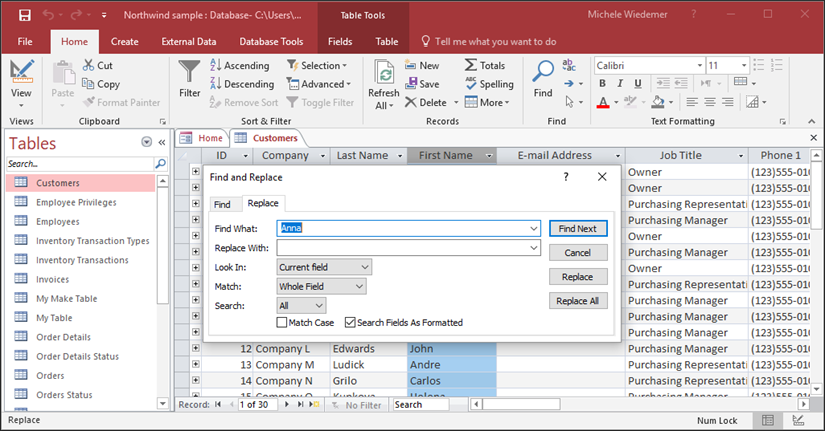Toggle the Match Case checkbox
This screenshot has width=825, height=431.
282,322
